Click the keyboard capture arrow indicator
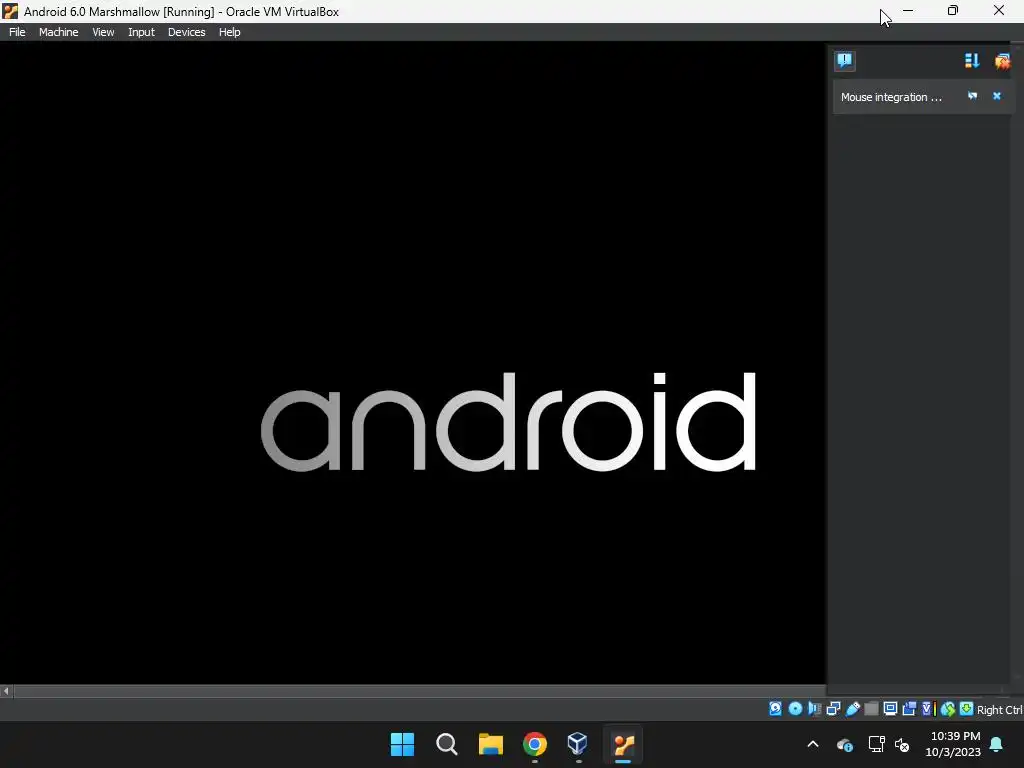 click(x=967, y=709)
